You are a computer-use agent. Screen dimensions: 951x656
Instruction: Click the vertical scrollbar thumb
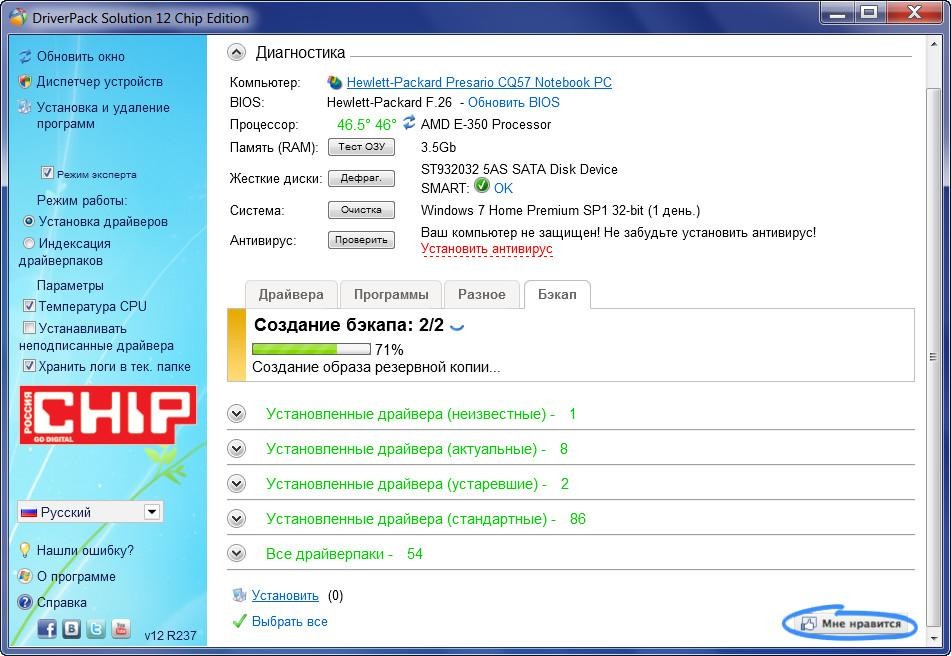click(x=933, y=357)
